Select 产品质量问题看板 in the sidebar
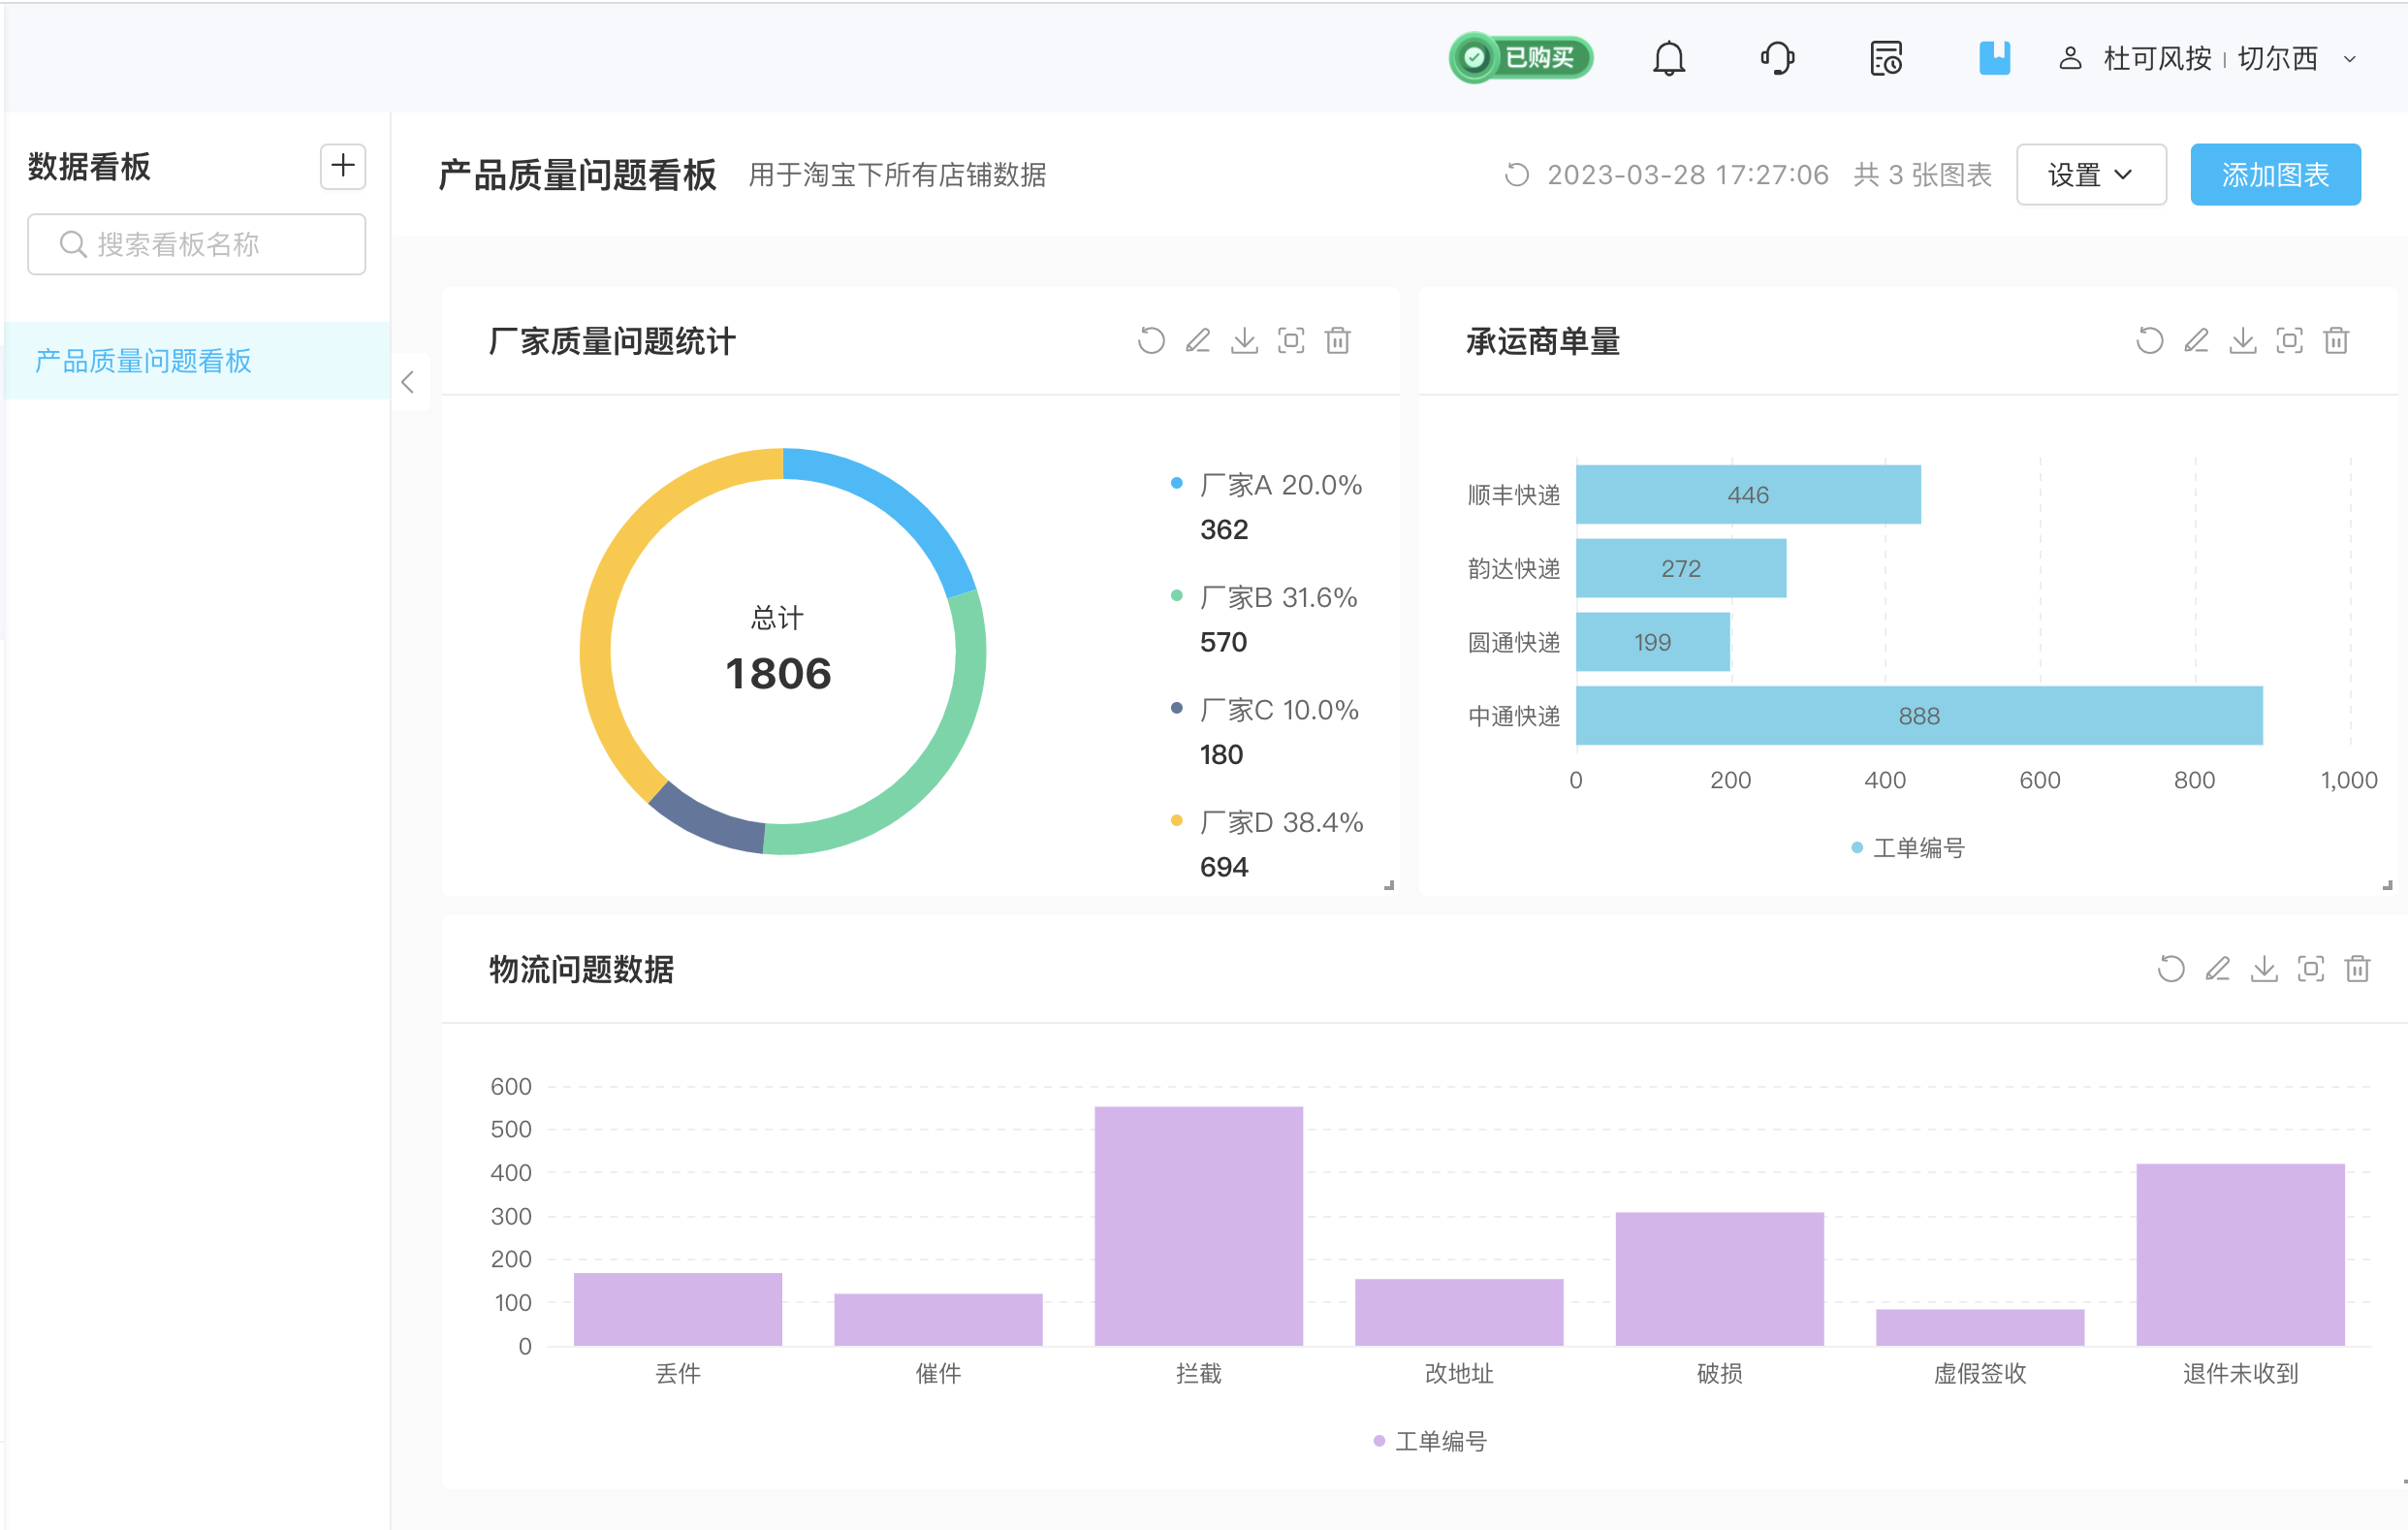2408x1530 pixels. coord(197,360)
